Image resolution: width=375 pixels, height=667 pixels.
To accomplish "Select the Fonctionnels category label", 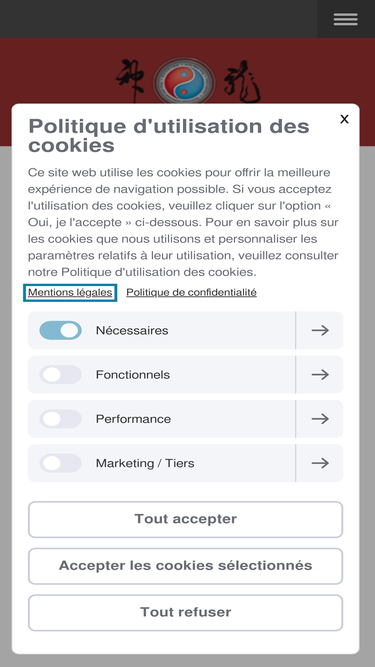I will (133, 375).
